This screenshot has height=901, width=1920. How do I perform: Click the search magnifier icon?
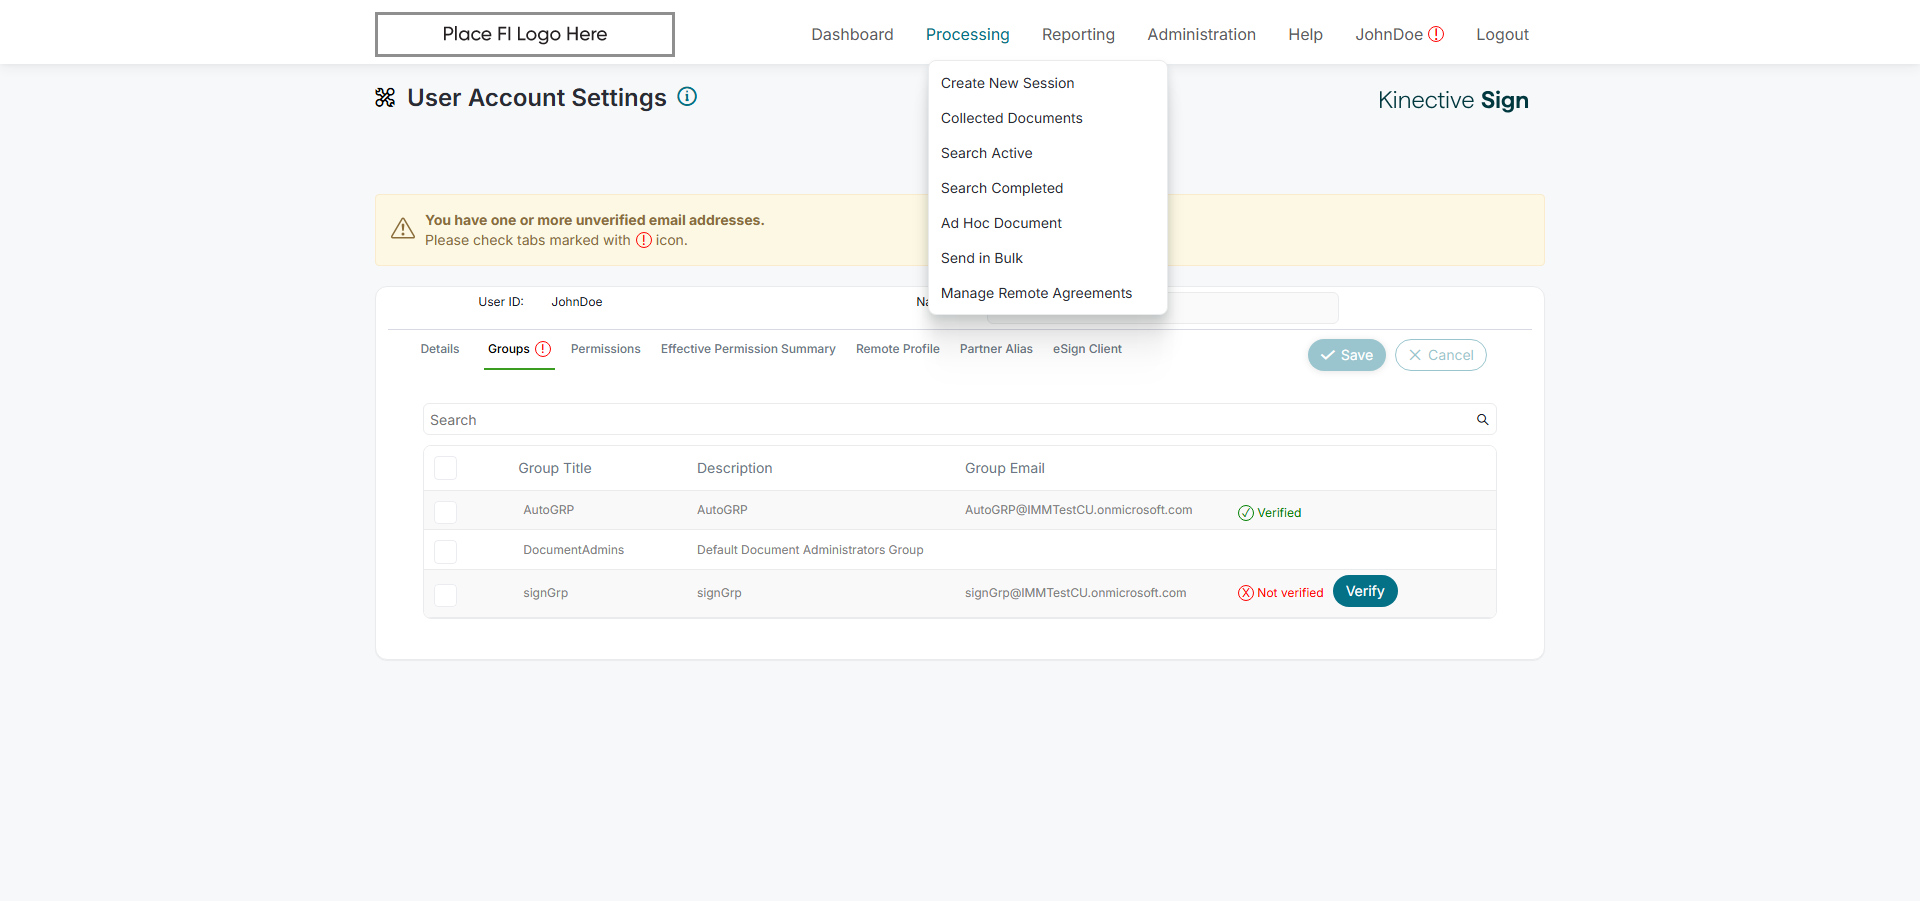coord(1482,420)
